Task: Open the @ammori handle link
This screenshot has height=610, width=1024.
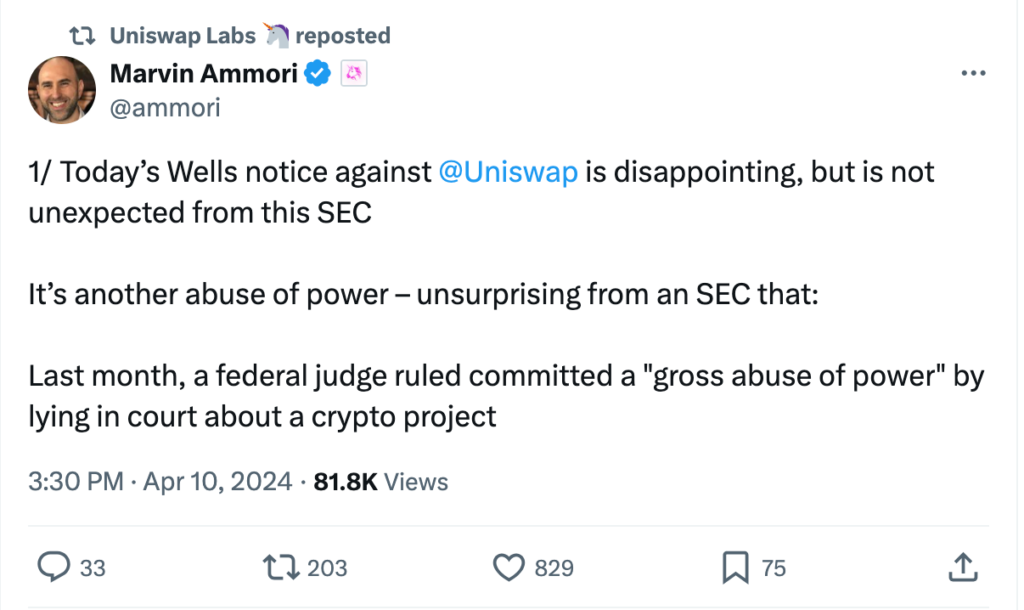Action: [x=164, y=107]
